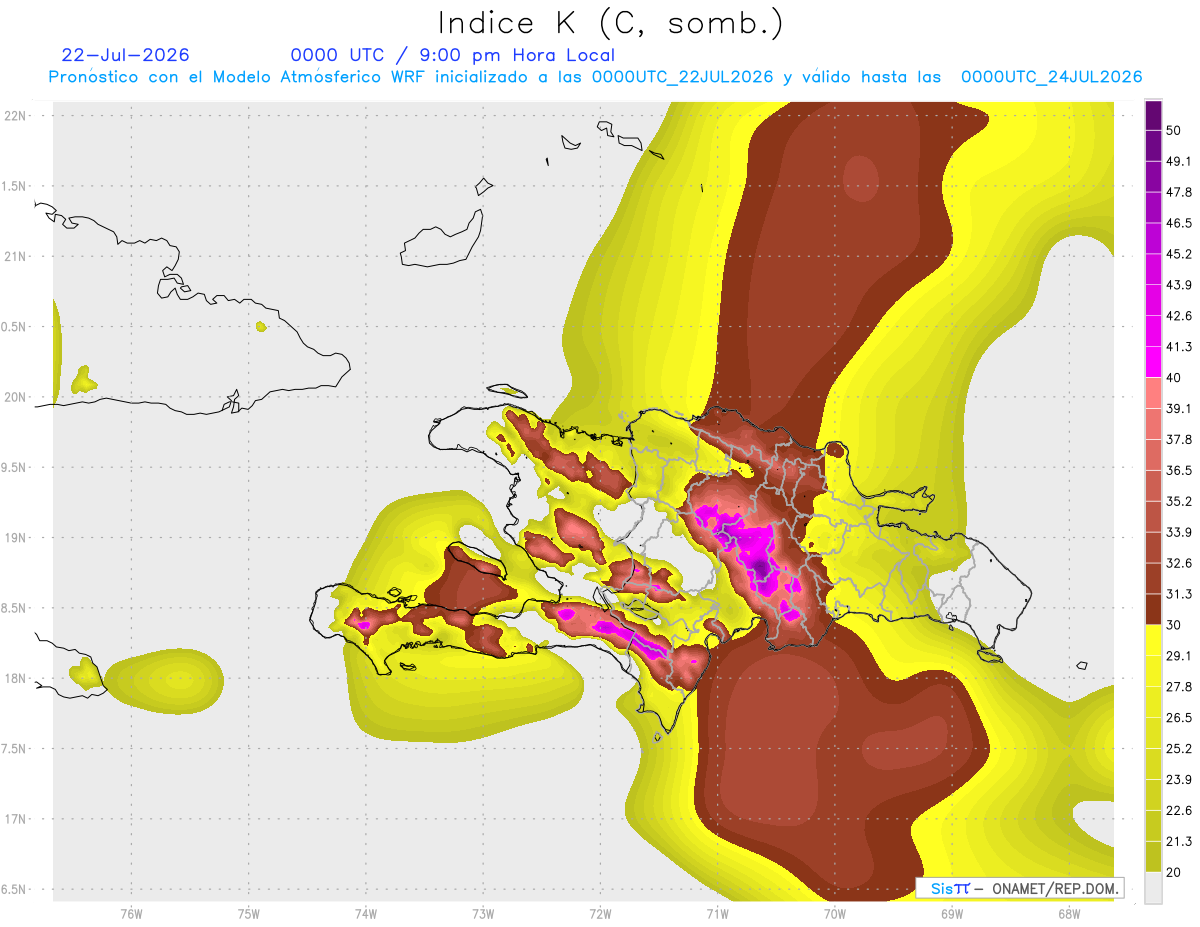
Task: Click the '50' value on the color scale
Action: (1175, 130)
